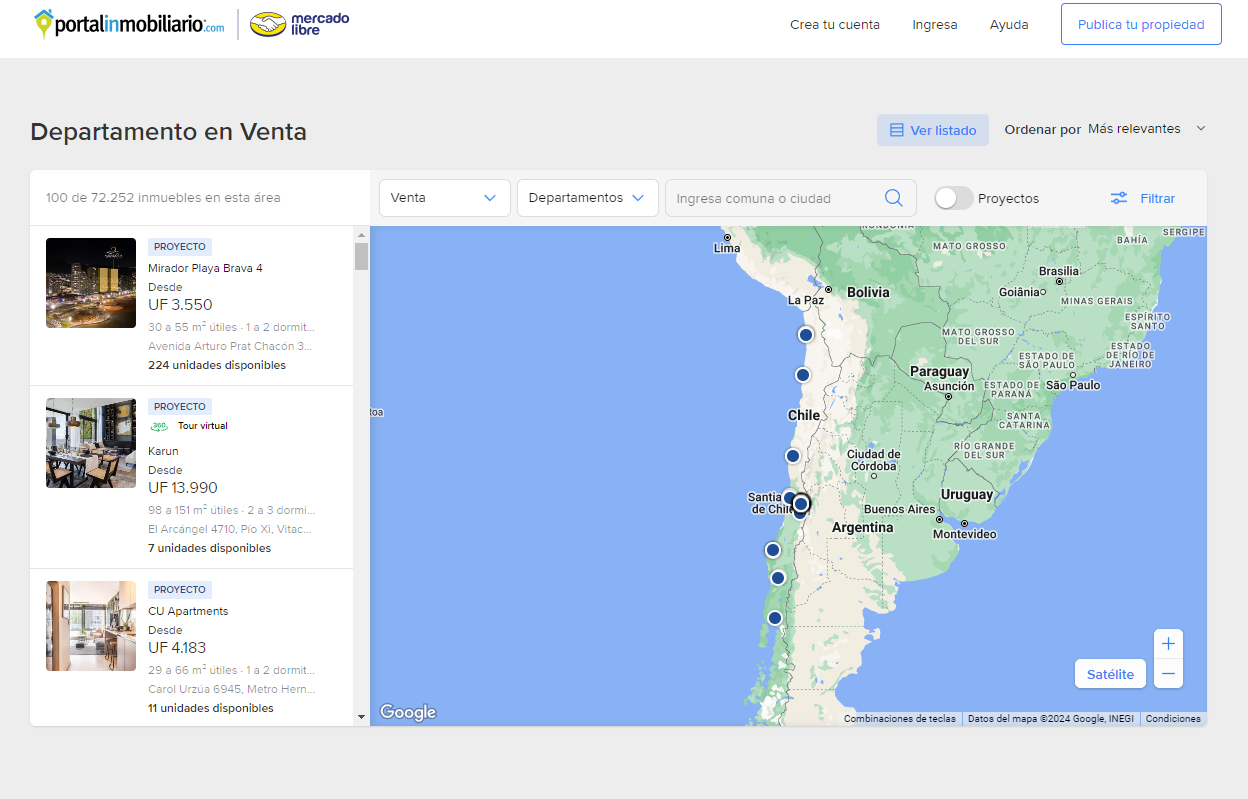Viewport: 1248px width, 799px height.
Task: Switch map to Satélite view
Action: tap(1110, 674)
